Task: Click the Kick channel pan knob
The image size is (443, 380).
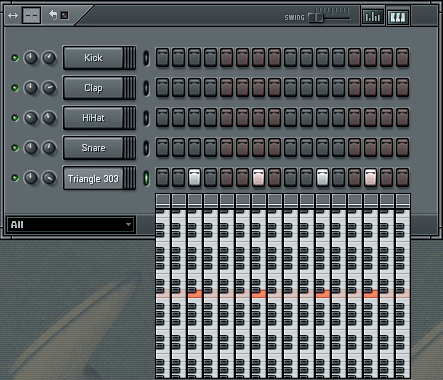Action: 31,58
